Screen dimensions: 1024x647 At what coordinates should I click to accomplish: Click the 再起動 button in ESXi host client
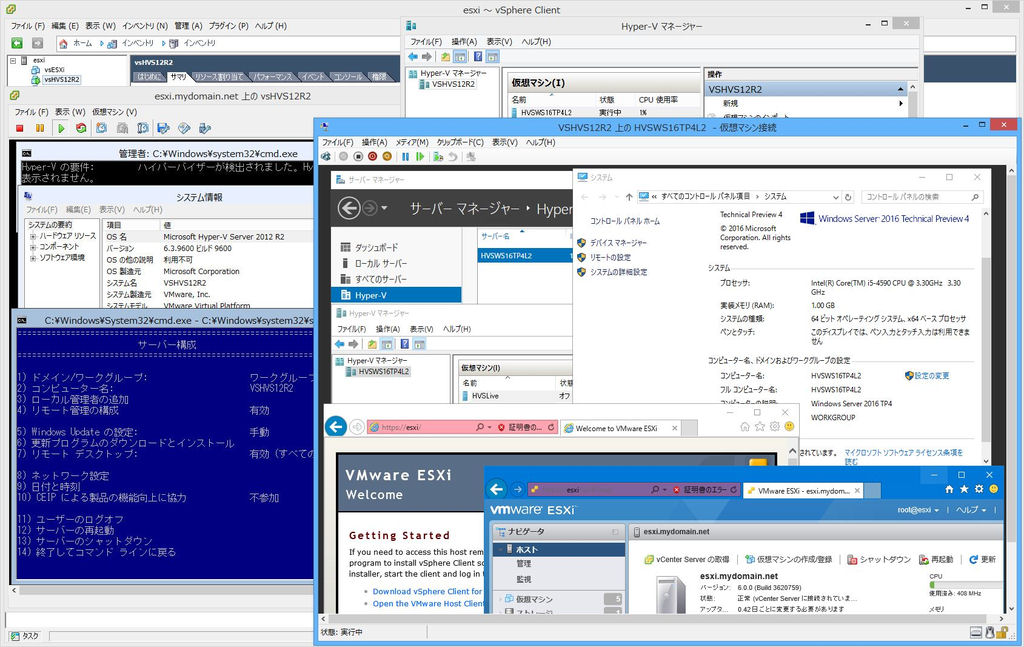(x=936, y=560)
